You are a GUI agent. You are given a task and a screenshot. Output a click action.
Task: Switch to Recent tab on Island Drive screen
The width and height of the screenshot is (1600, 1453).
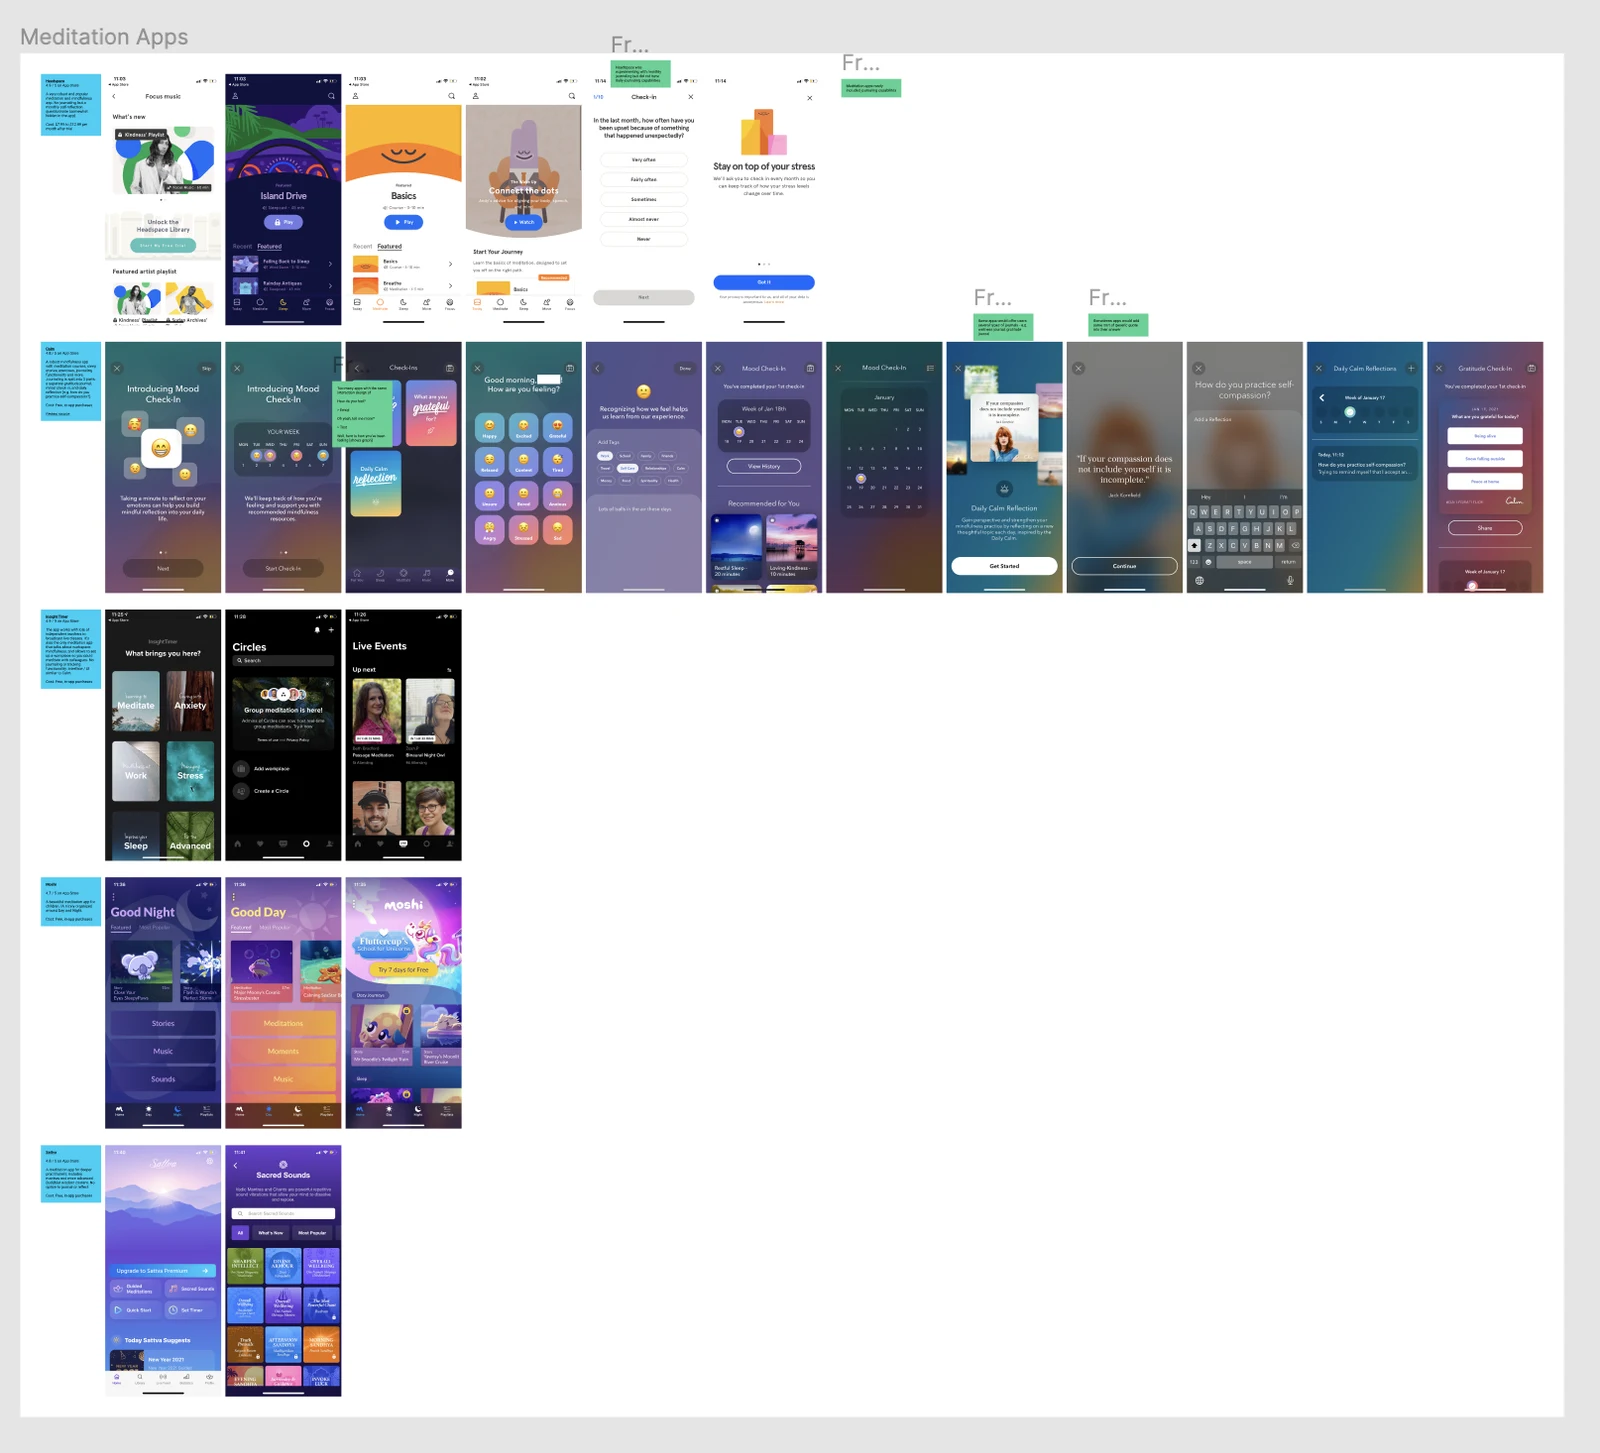pos(243,246)
